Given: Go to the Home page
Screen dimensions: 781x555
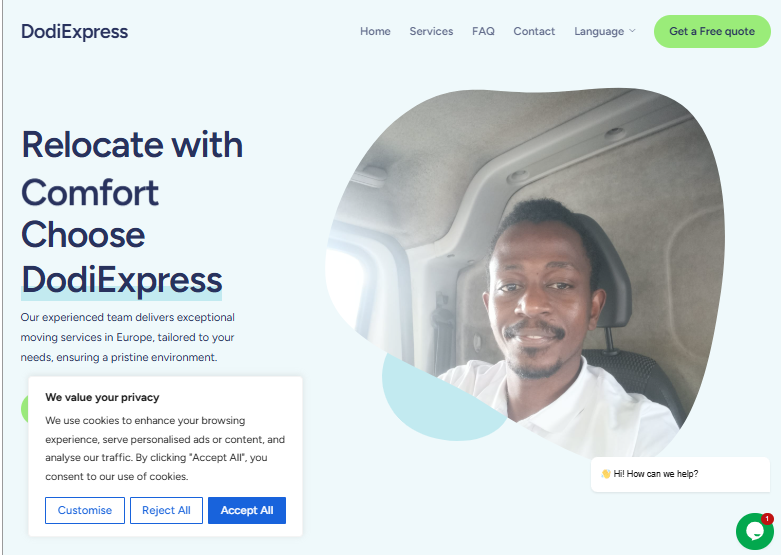Looking at the screenshot, I should (375, 31).
